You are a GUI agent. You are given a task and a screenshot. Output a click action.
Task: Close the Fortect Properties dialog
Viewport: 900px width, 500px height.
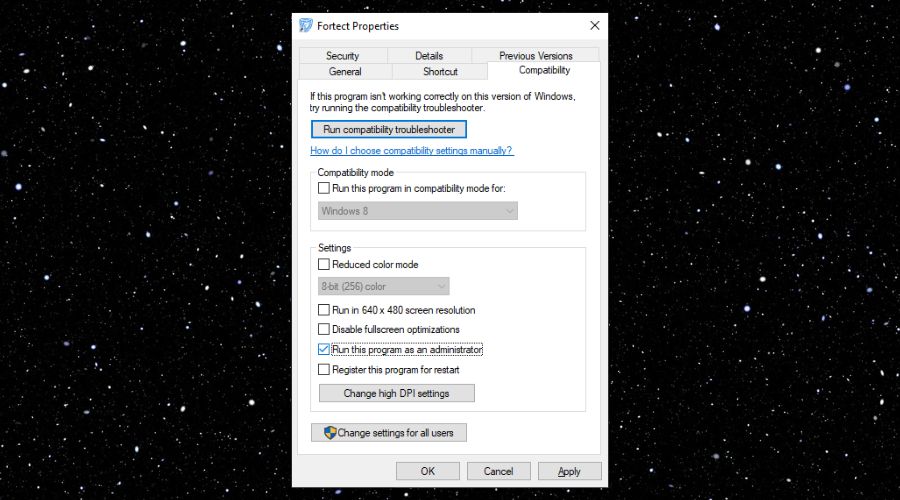click(595, 25)
